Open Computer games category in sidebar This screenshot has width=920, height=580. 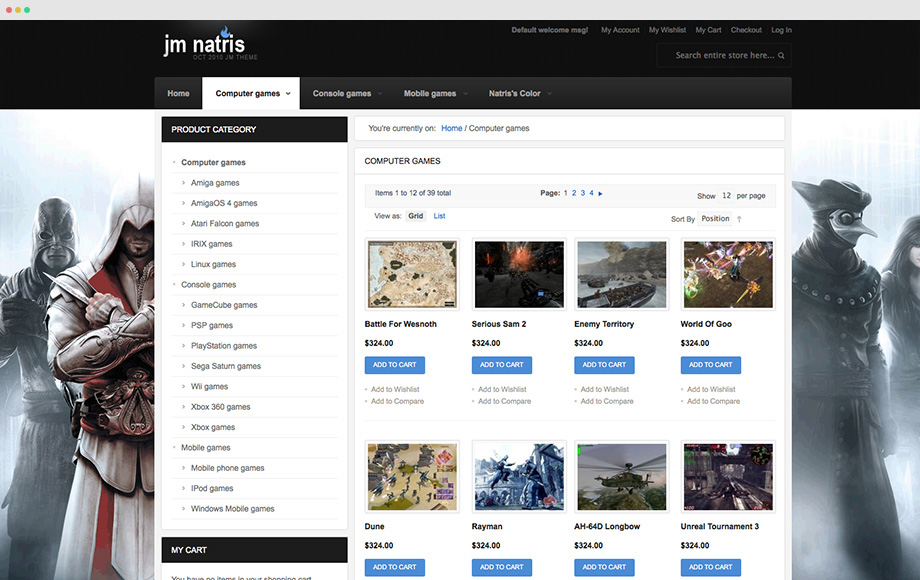214,162
